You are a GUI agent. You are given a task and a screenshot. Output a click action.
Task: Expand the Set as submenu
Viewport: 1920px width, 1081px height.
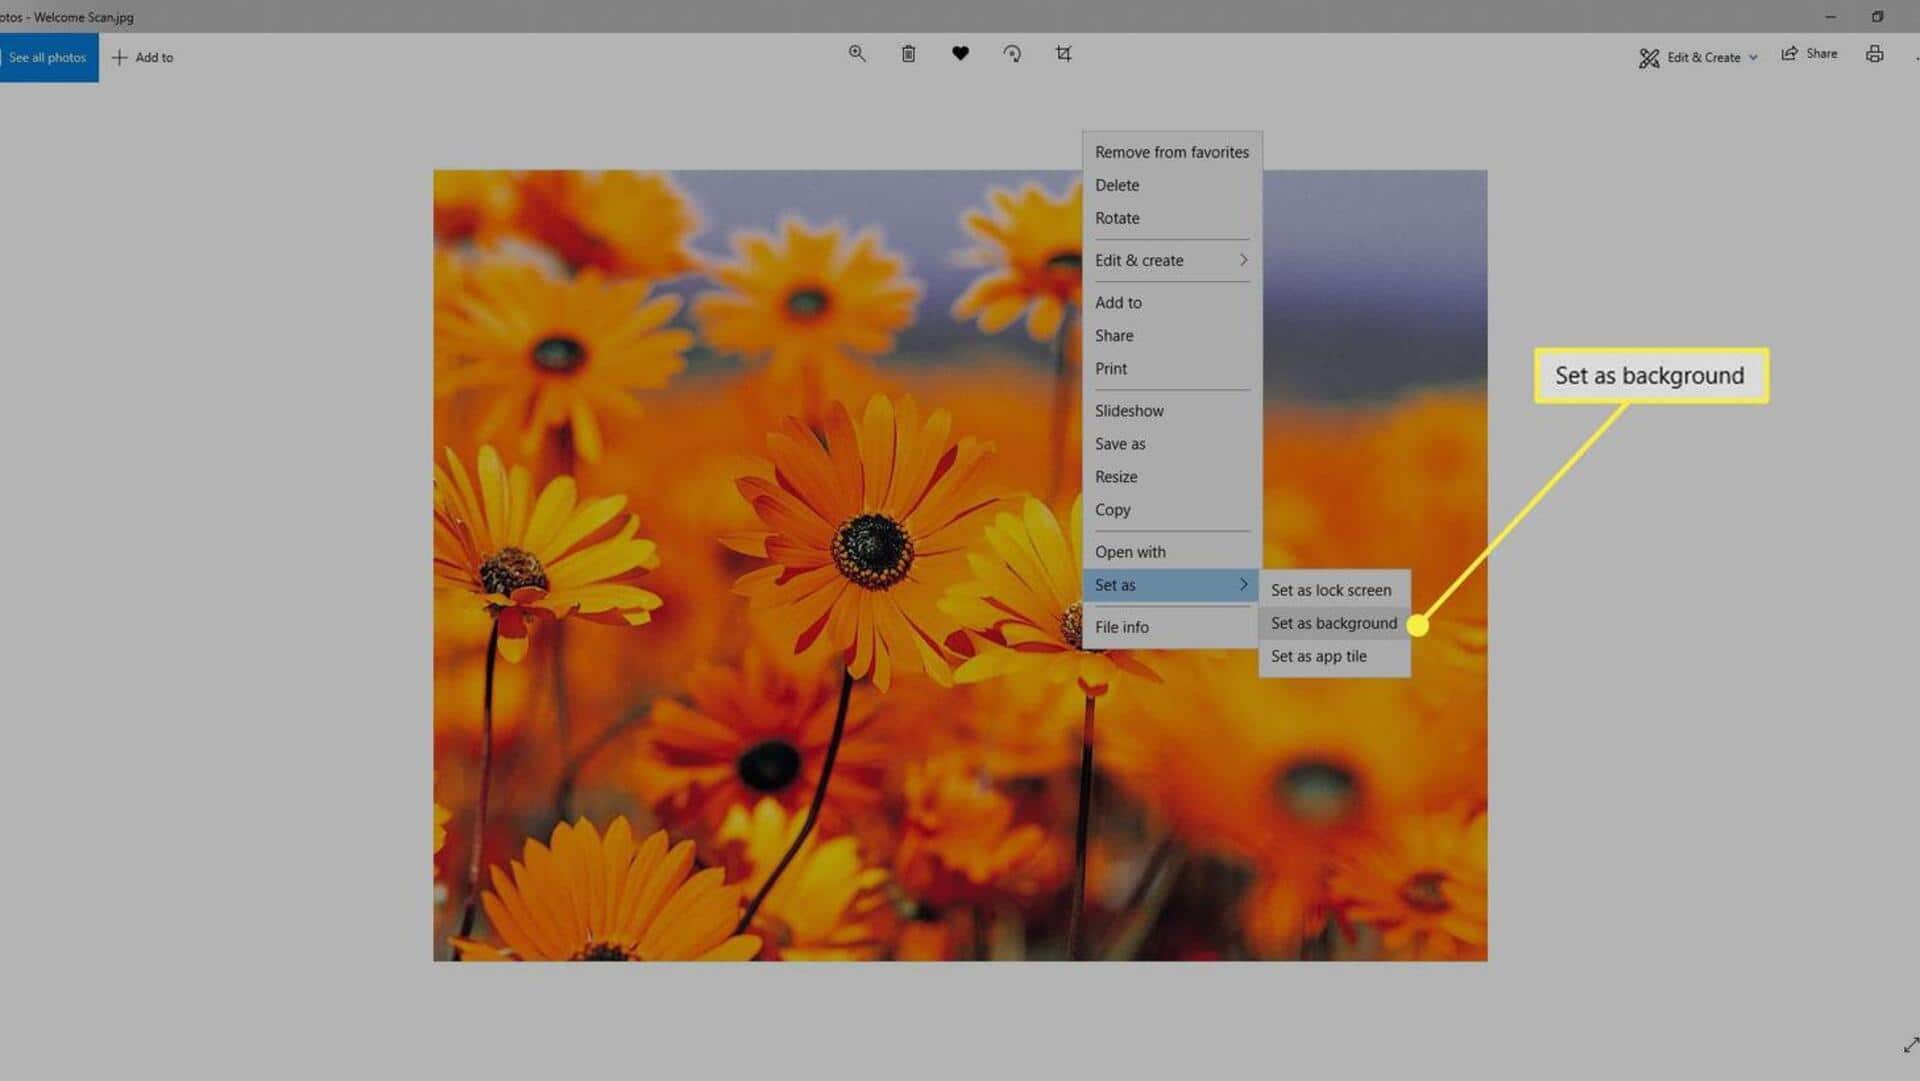coord(1243,585)
